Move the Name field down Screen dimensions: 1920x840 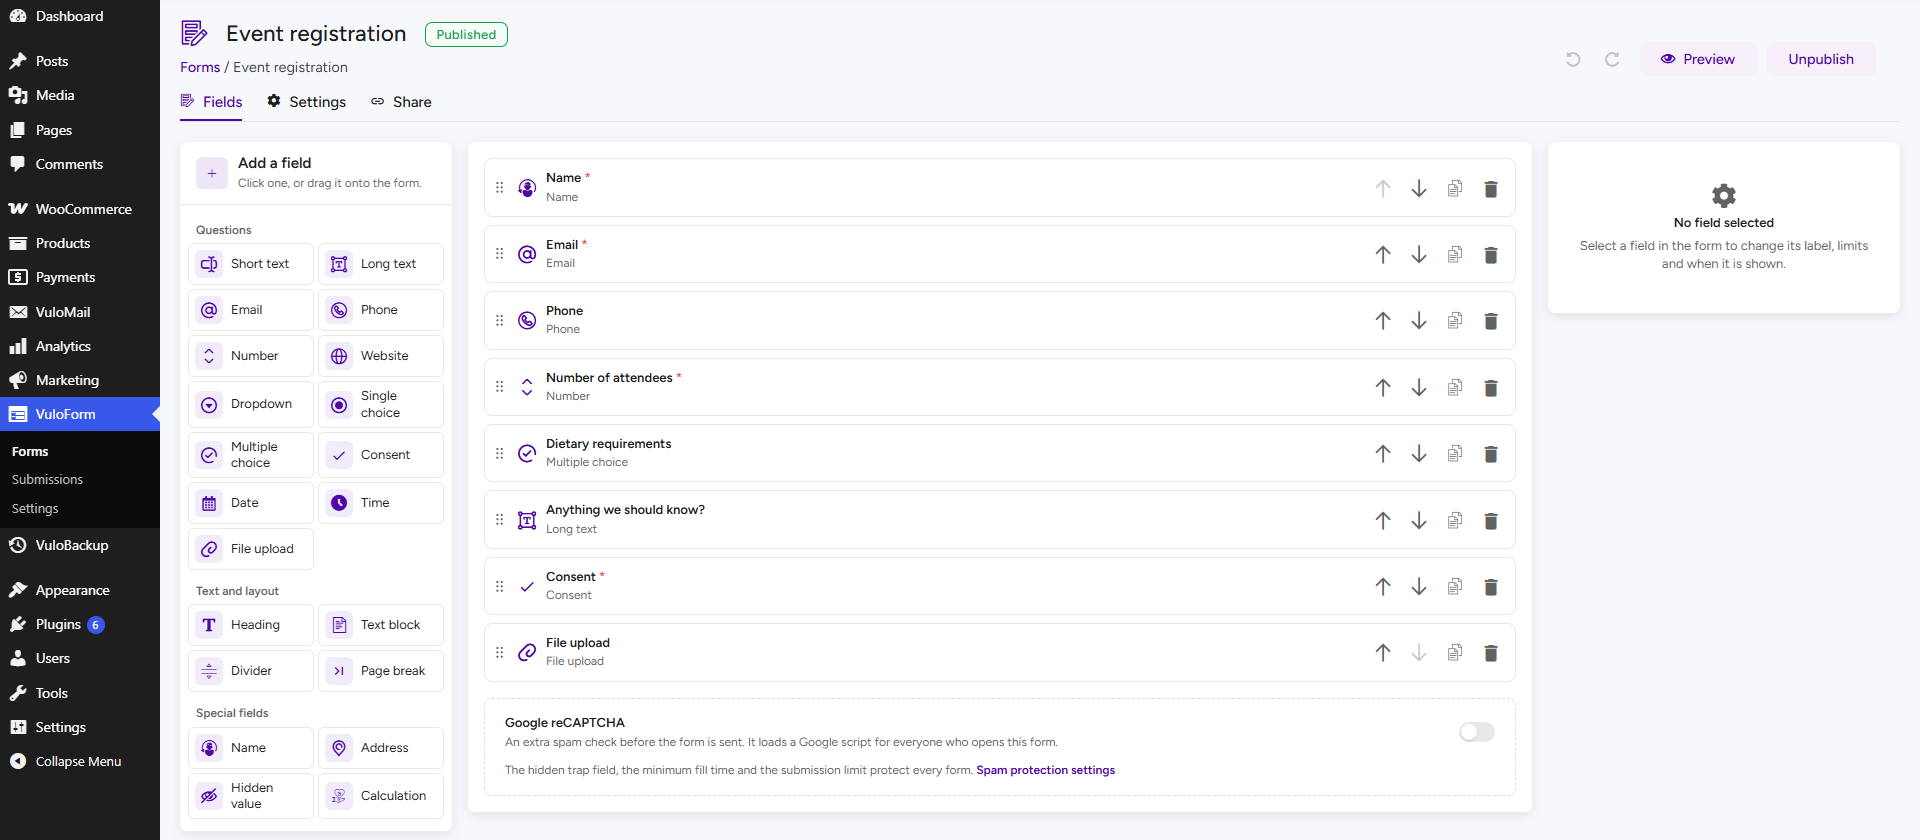point(1419,189)
